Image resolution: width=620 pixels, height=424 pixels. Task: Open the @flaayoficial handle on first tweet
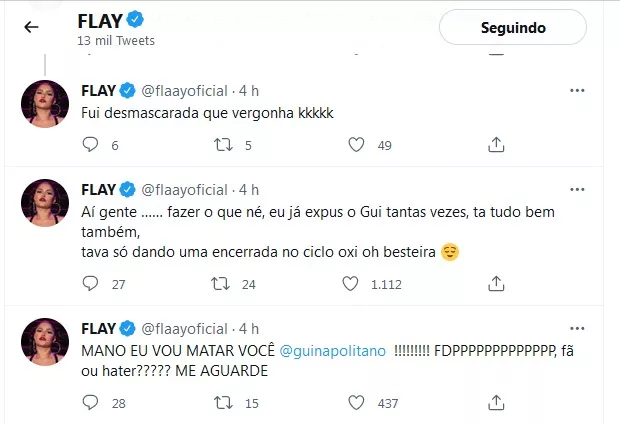(x=185, y=90)
